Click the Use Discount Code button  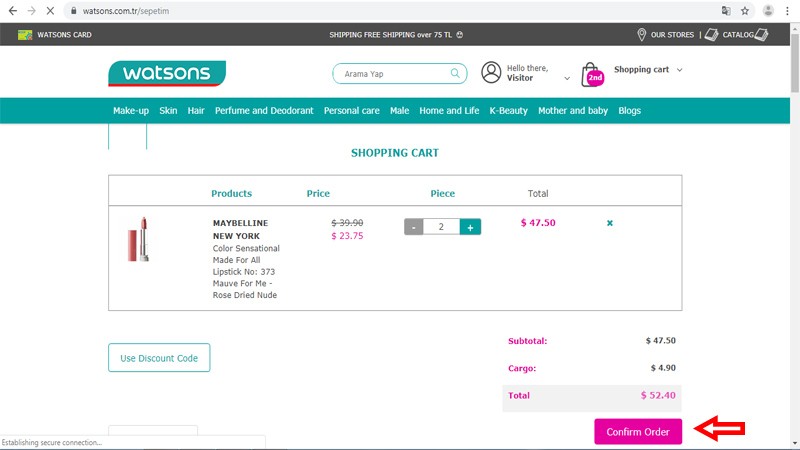click(x=159, y=358)
